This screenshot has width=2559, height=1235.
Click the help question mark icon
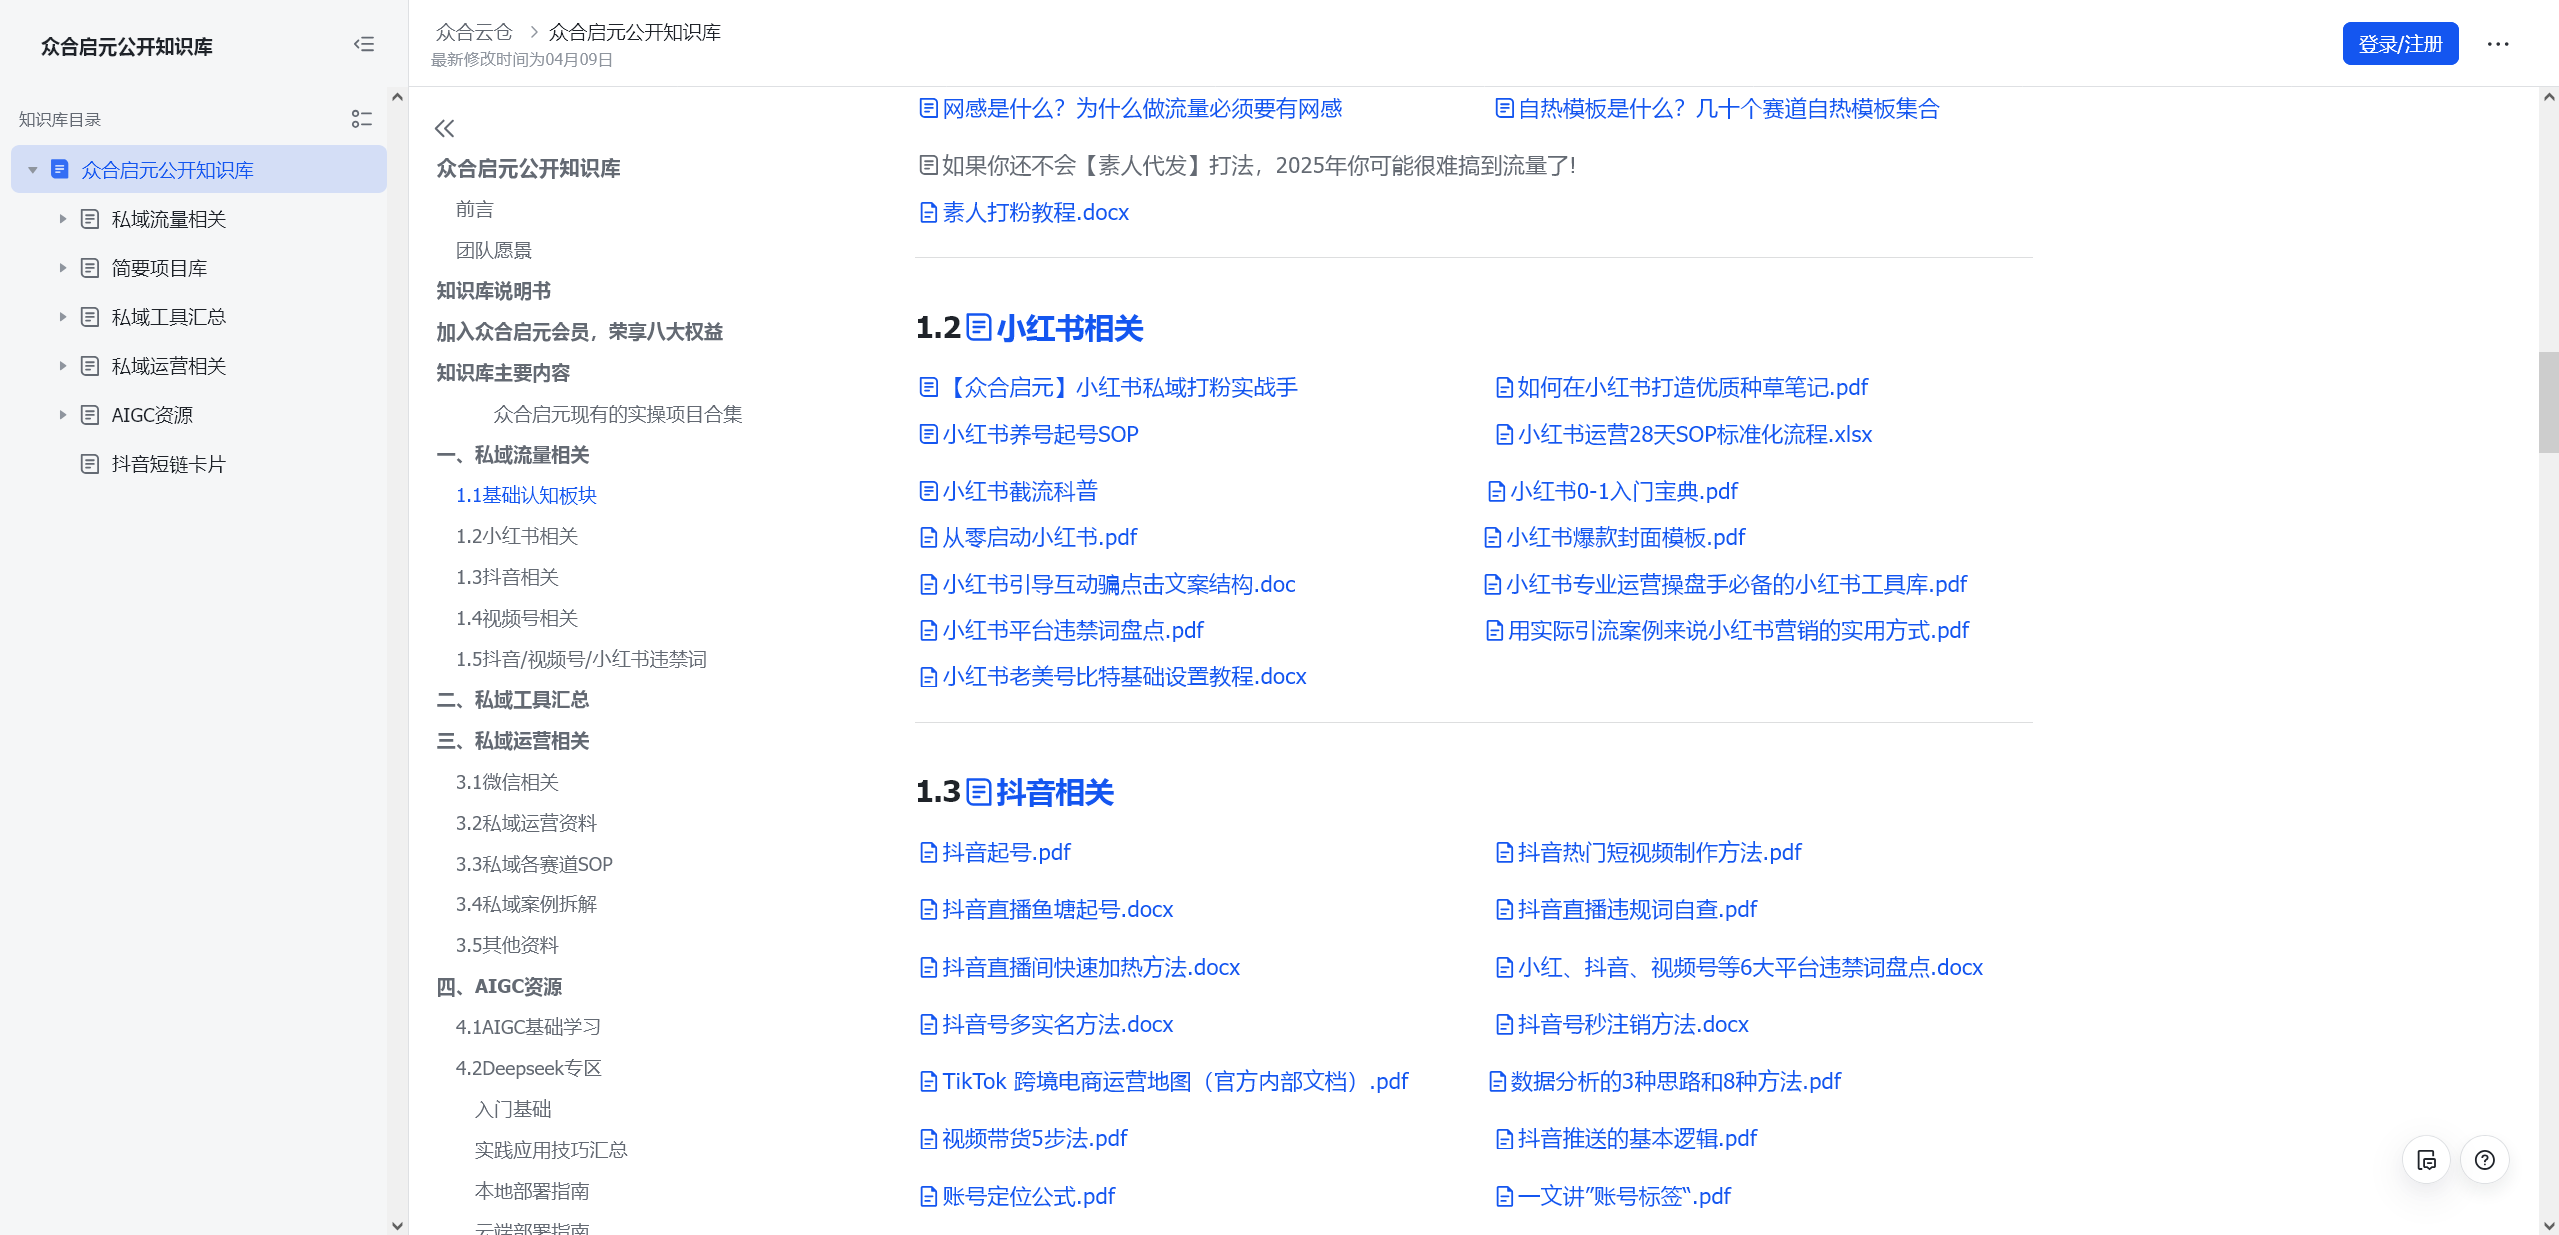[x=2486, y=1159]
